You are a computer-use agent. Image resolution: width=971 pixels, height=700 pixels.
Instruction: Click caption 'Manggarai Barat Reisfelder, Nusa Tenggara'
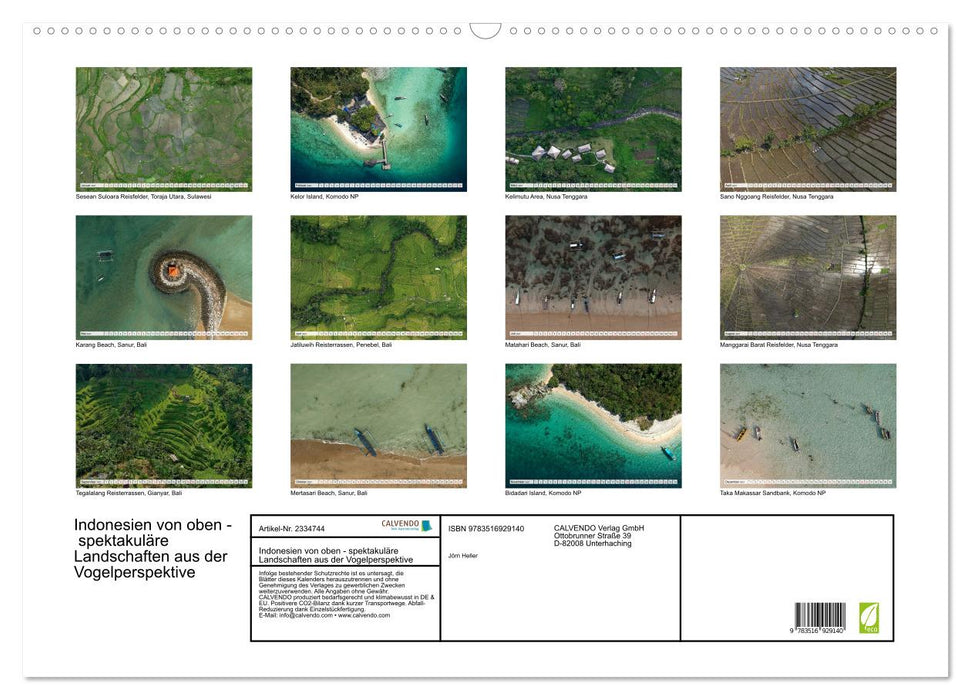779,344
